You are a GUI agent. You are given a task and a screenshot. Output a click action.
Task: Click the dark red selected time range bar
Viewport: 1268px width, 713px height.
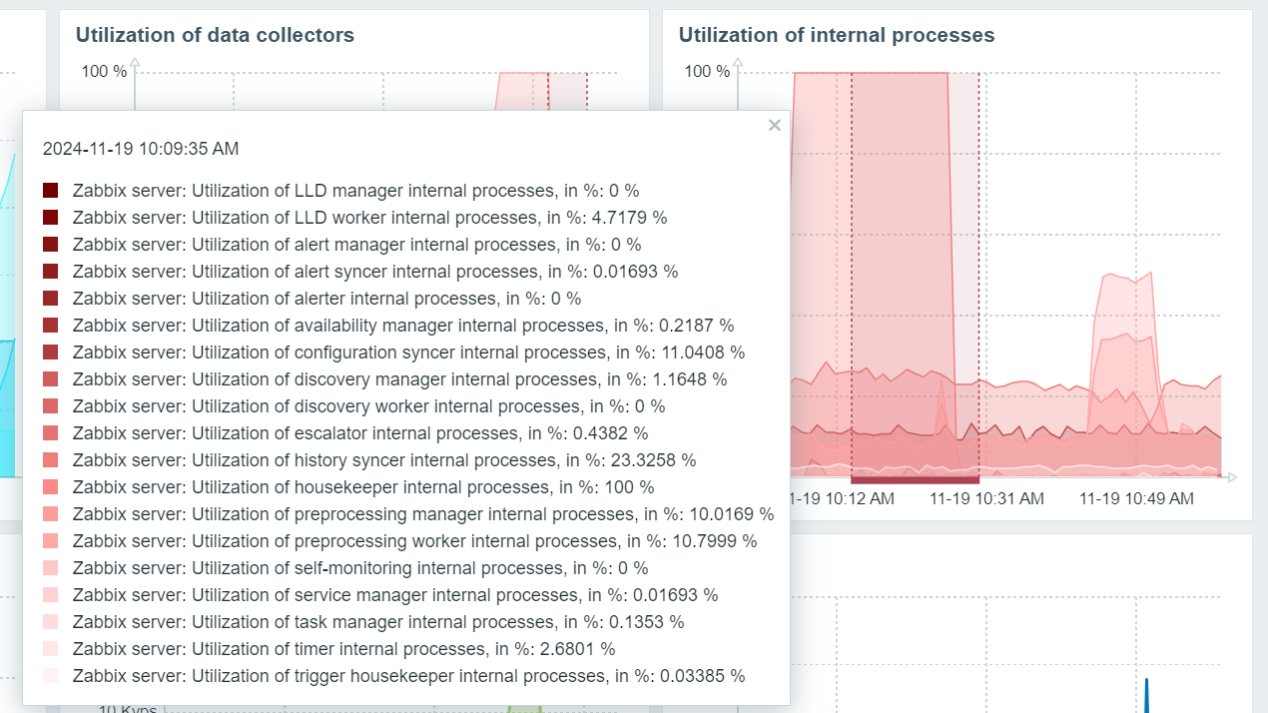(x=915, y=480)
